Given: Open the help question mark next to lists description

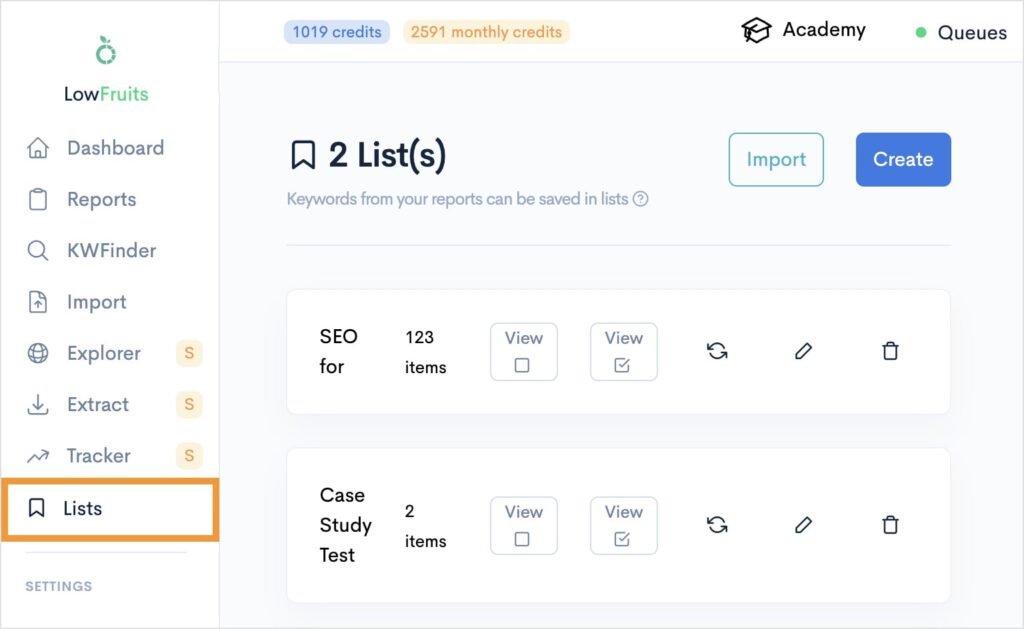Looking at the screenshot, I should [x=642, y=199].
